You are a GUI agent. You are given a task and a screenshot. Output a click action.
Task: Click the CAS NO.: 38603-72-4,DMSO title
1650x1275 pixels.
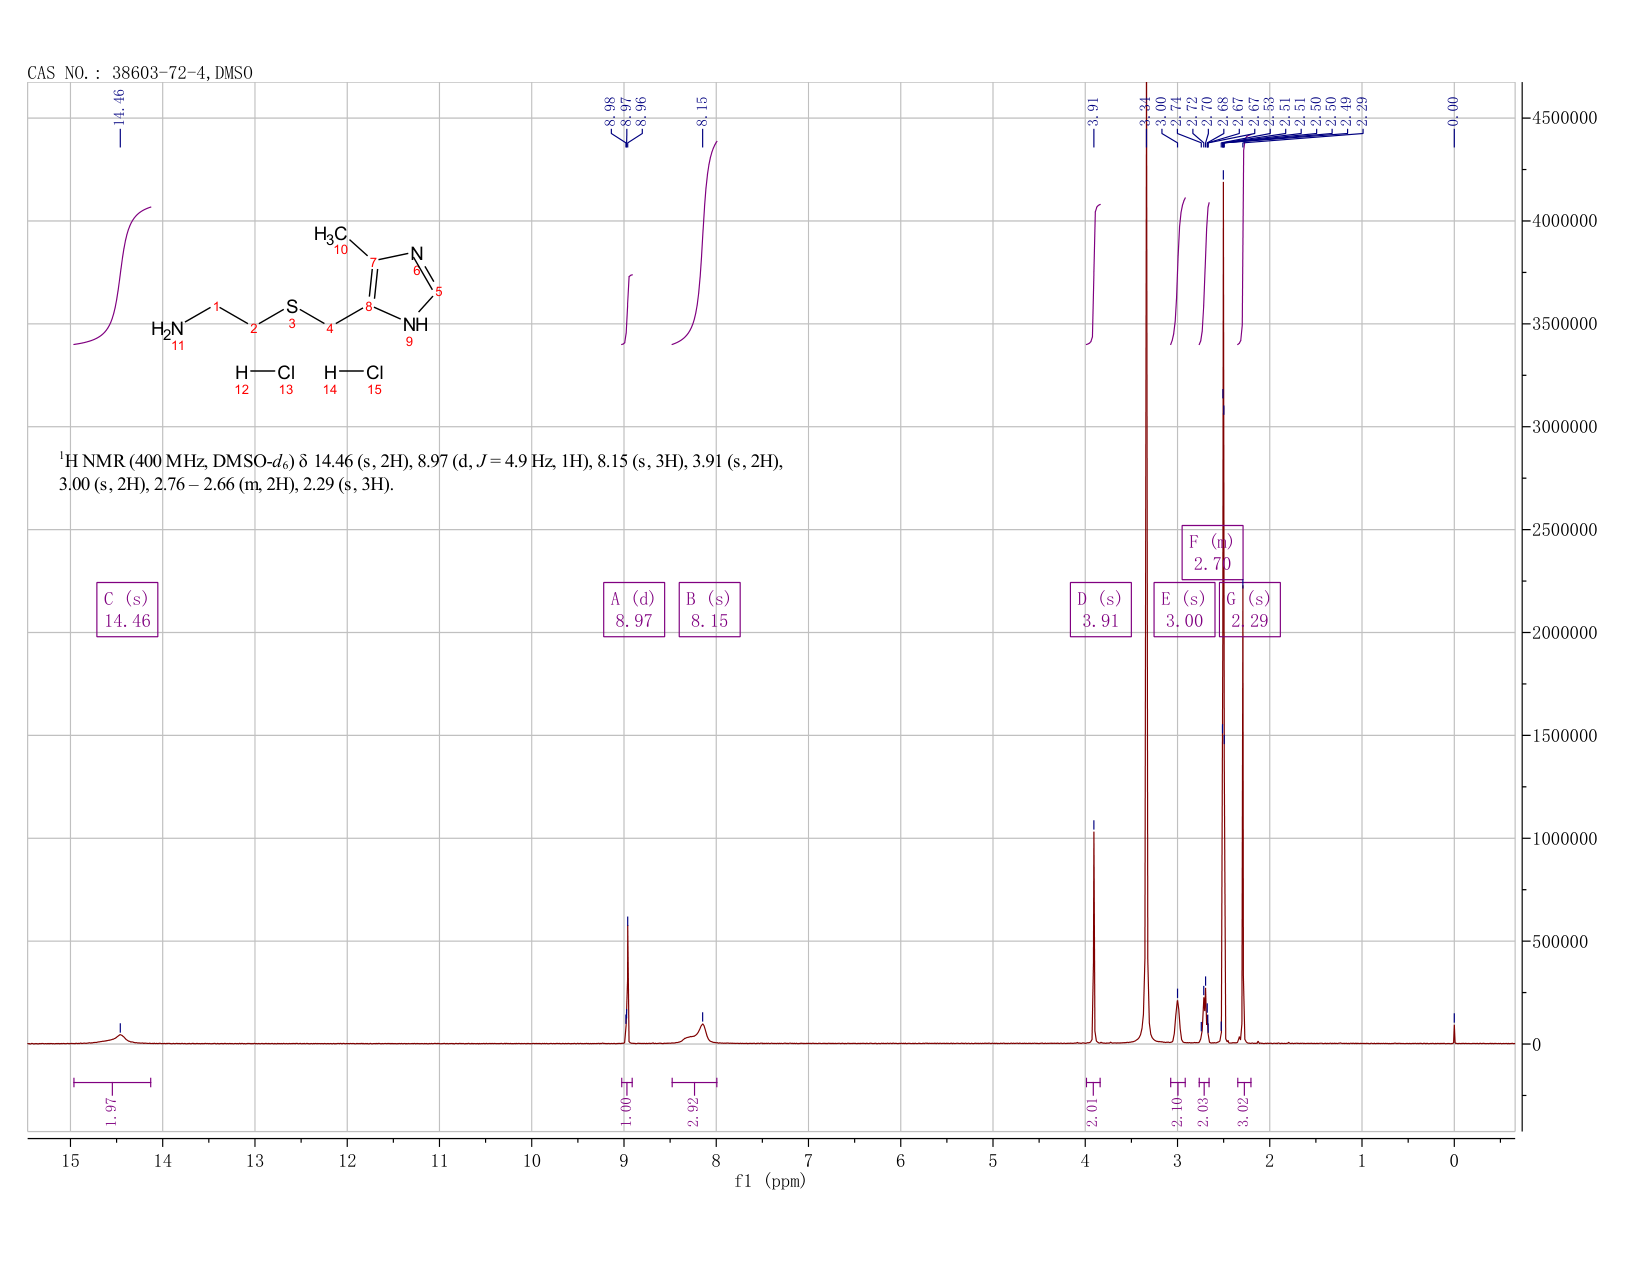click(x=140, y=73)
